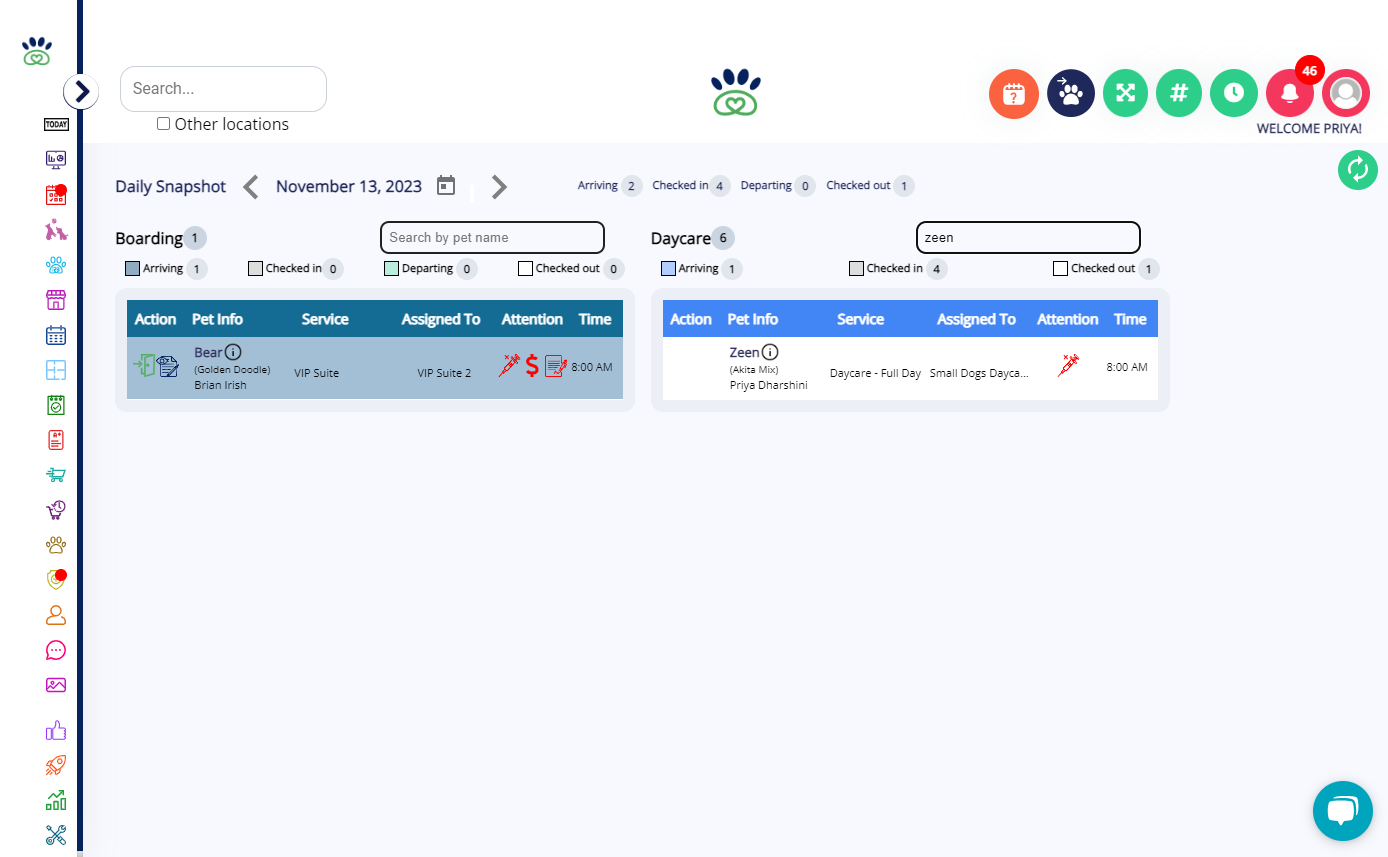The height and width of the screenshot is (857, 1388).
Task: Open the light-blue floor plan sidebar icon
Action: click(56, 370)
